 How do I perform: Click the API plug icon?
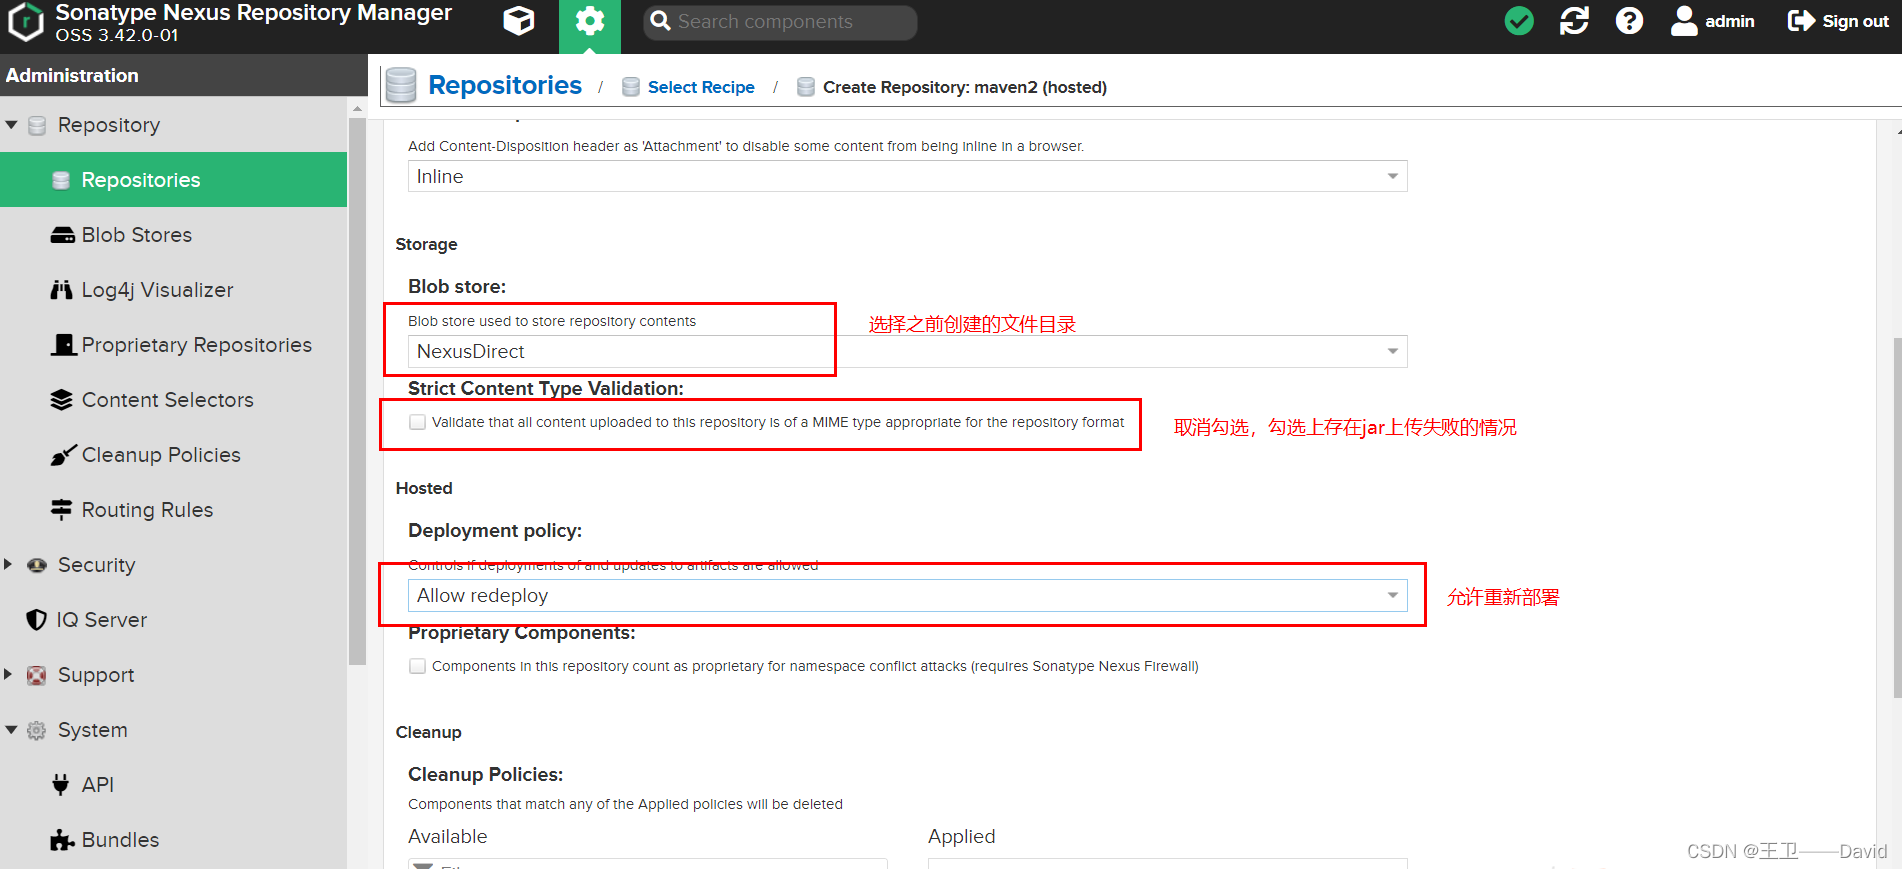pos(61,785)
